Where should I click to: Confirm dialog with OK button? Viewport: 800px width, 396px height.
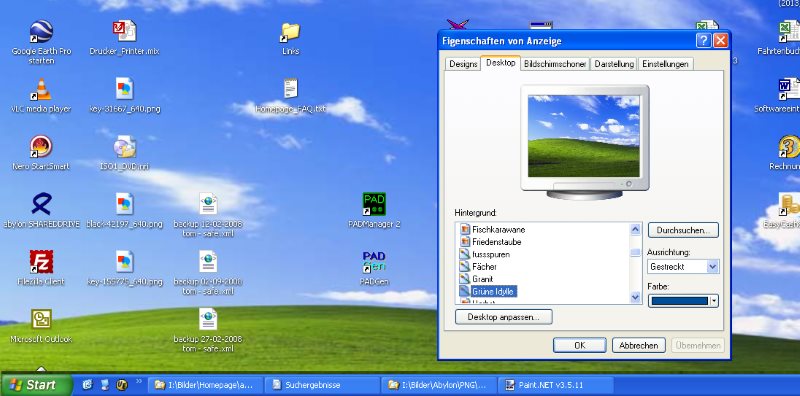tap(580, 345)
